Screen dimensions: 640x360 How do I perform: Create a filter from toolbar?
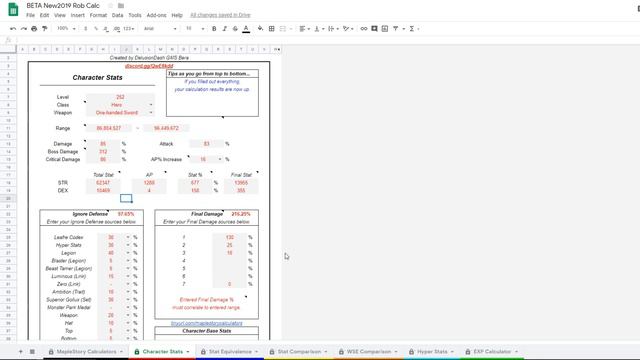point(396,29)
